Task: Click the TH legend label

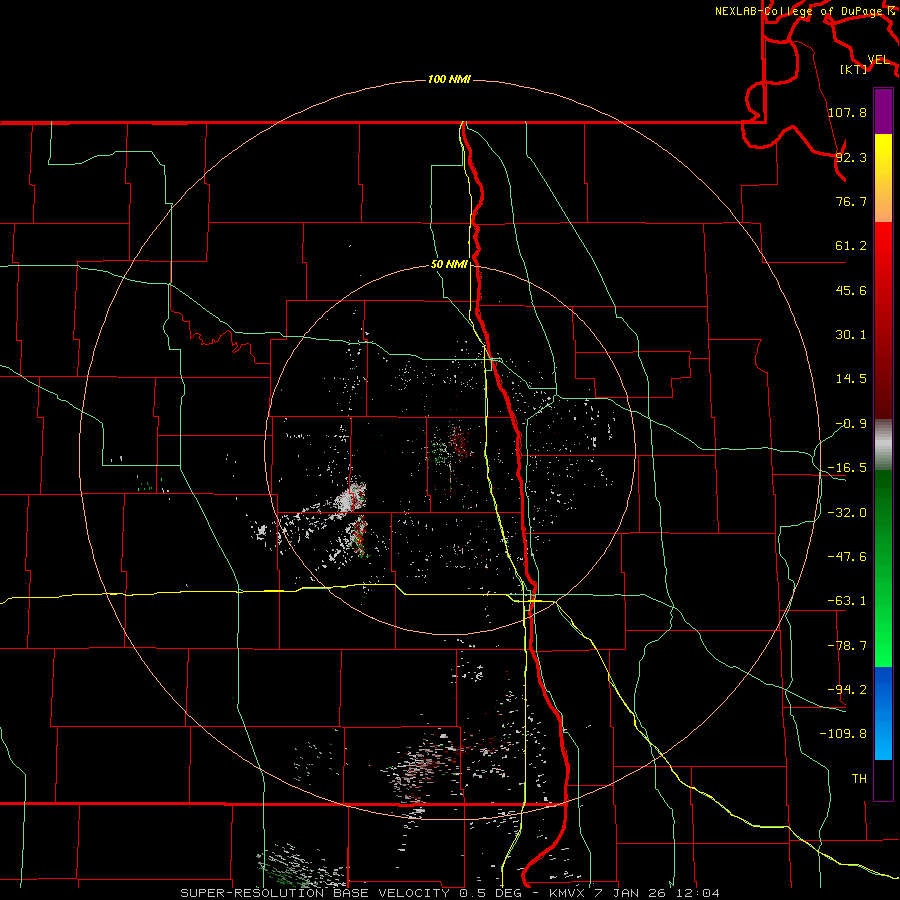Action: [x=859, y=778]
